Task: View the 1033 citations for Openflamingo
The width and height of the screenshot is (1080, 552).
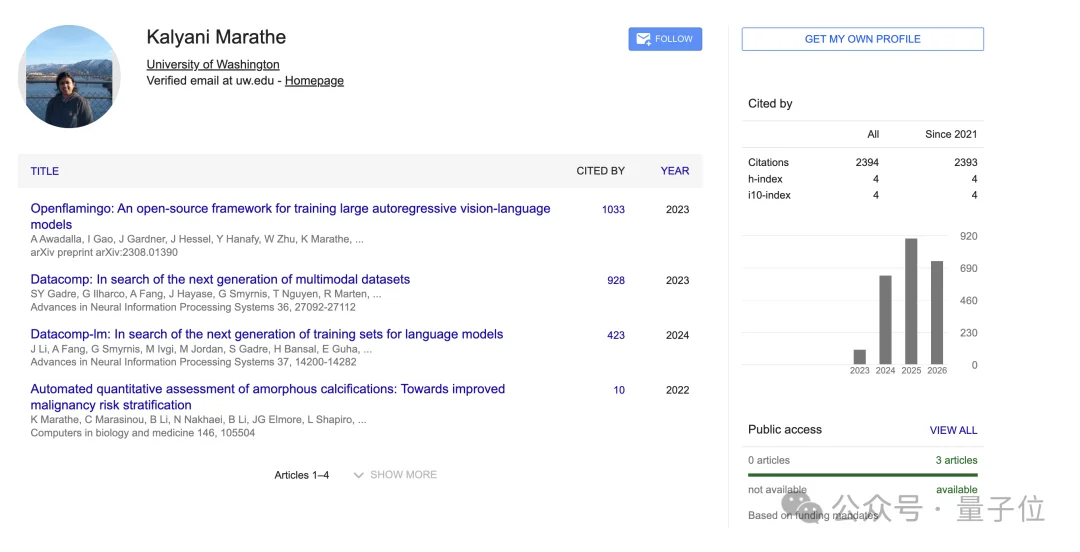Action: click(613, 209)
